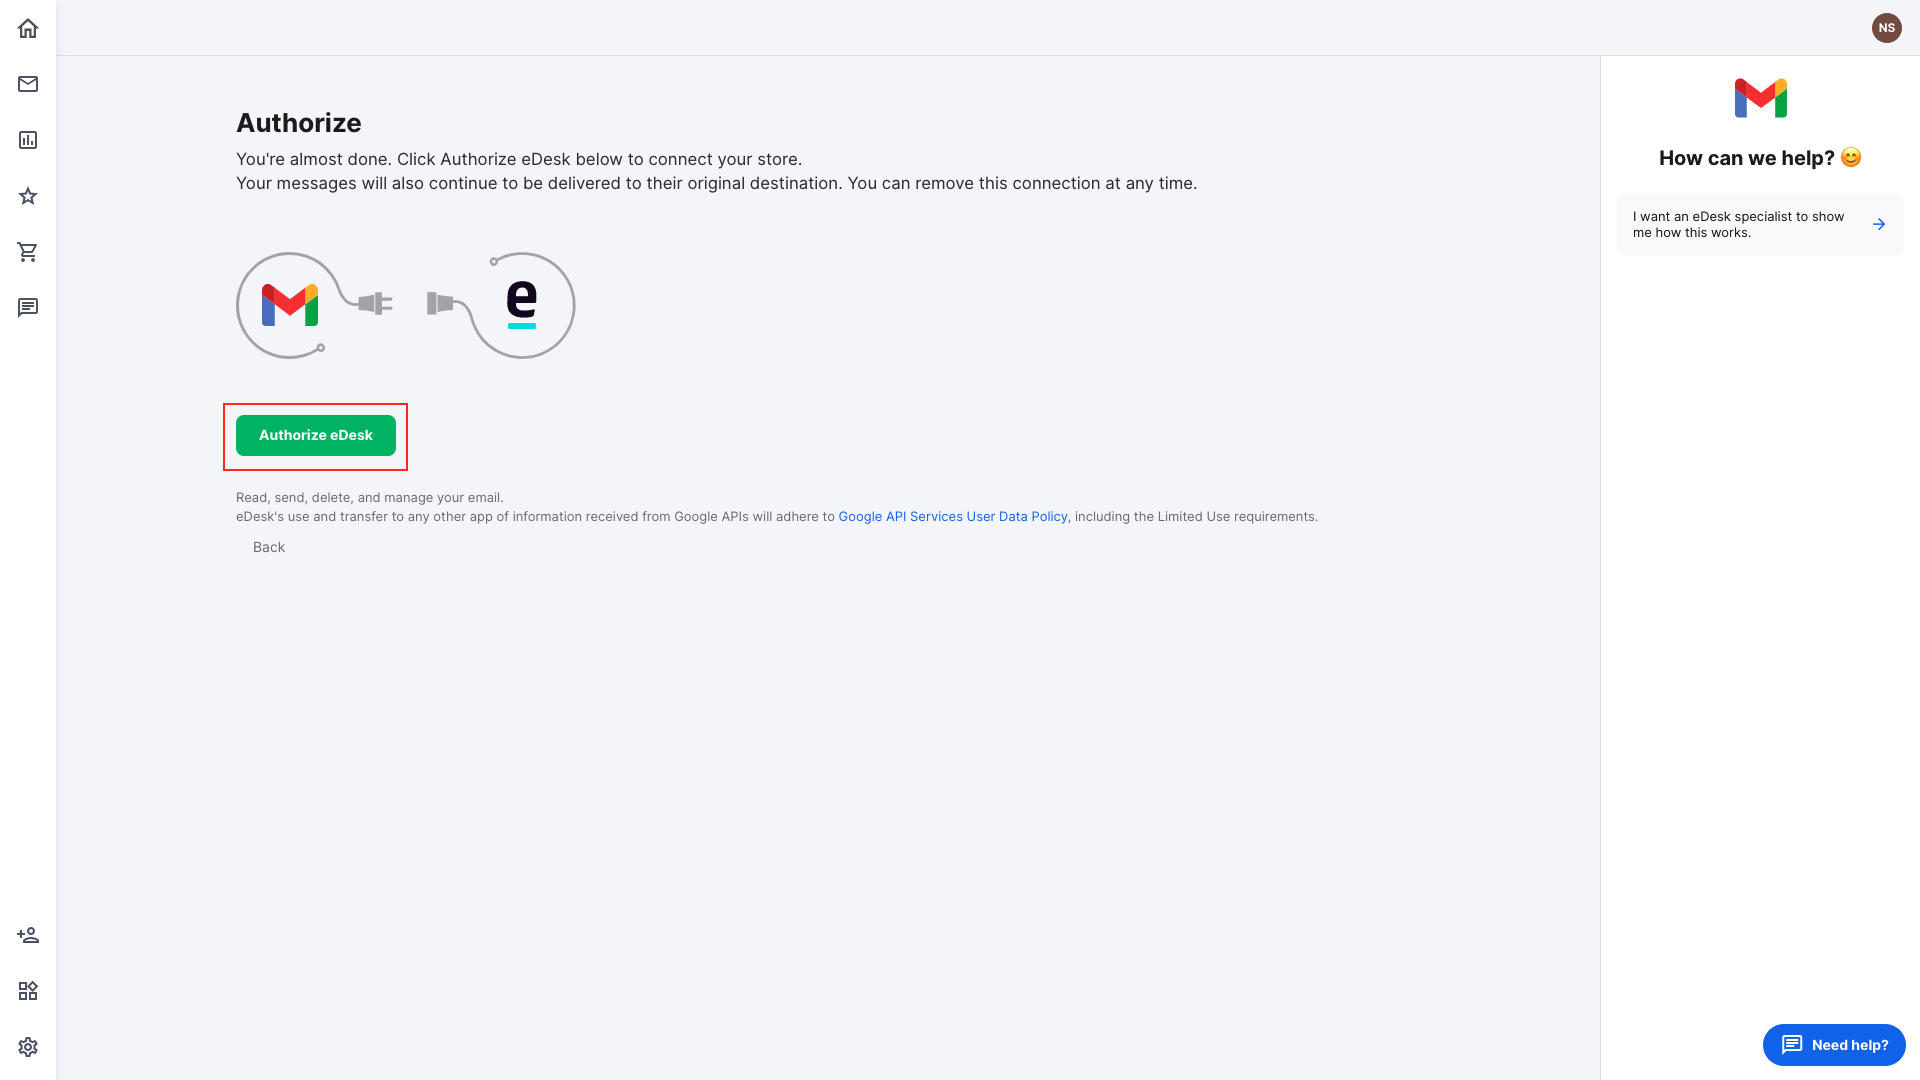Screen dimensions: 1920x1080
Task: Click the Gmail logo in help panel
Action: click(x=1760, y=98)
